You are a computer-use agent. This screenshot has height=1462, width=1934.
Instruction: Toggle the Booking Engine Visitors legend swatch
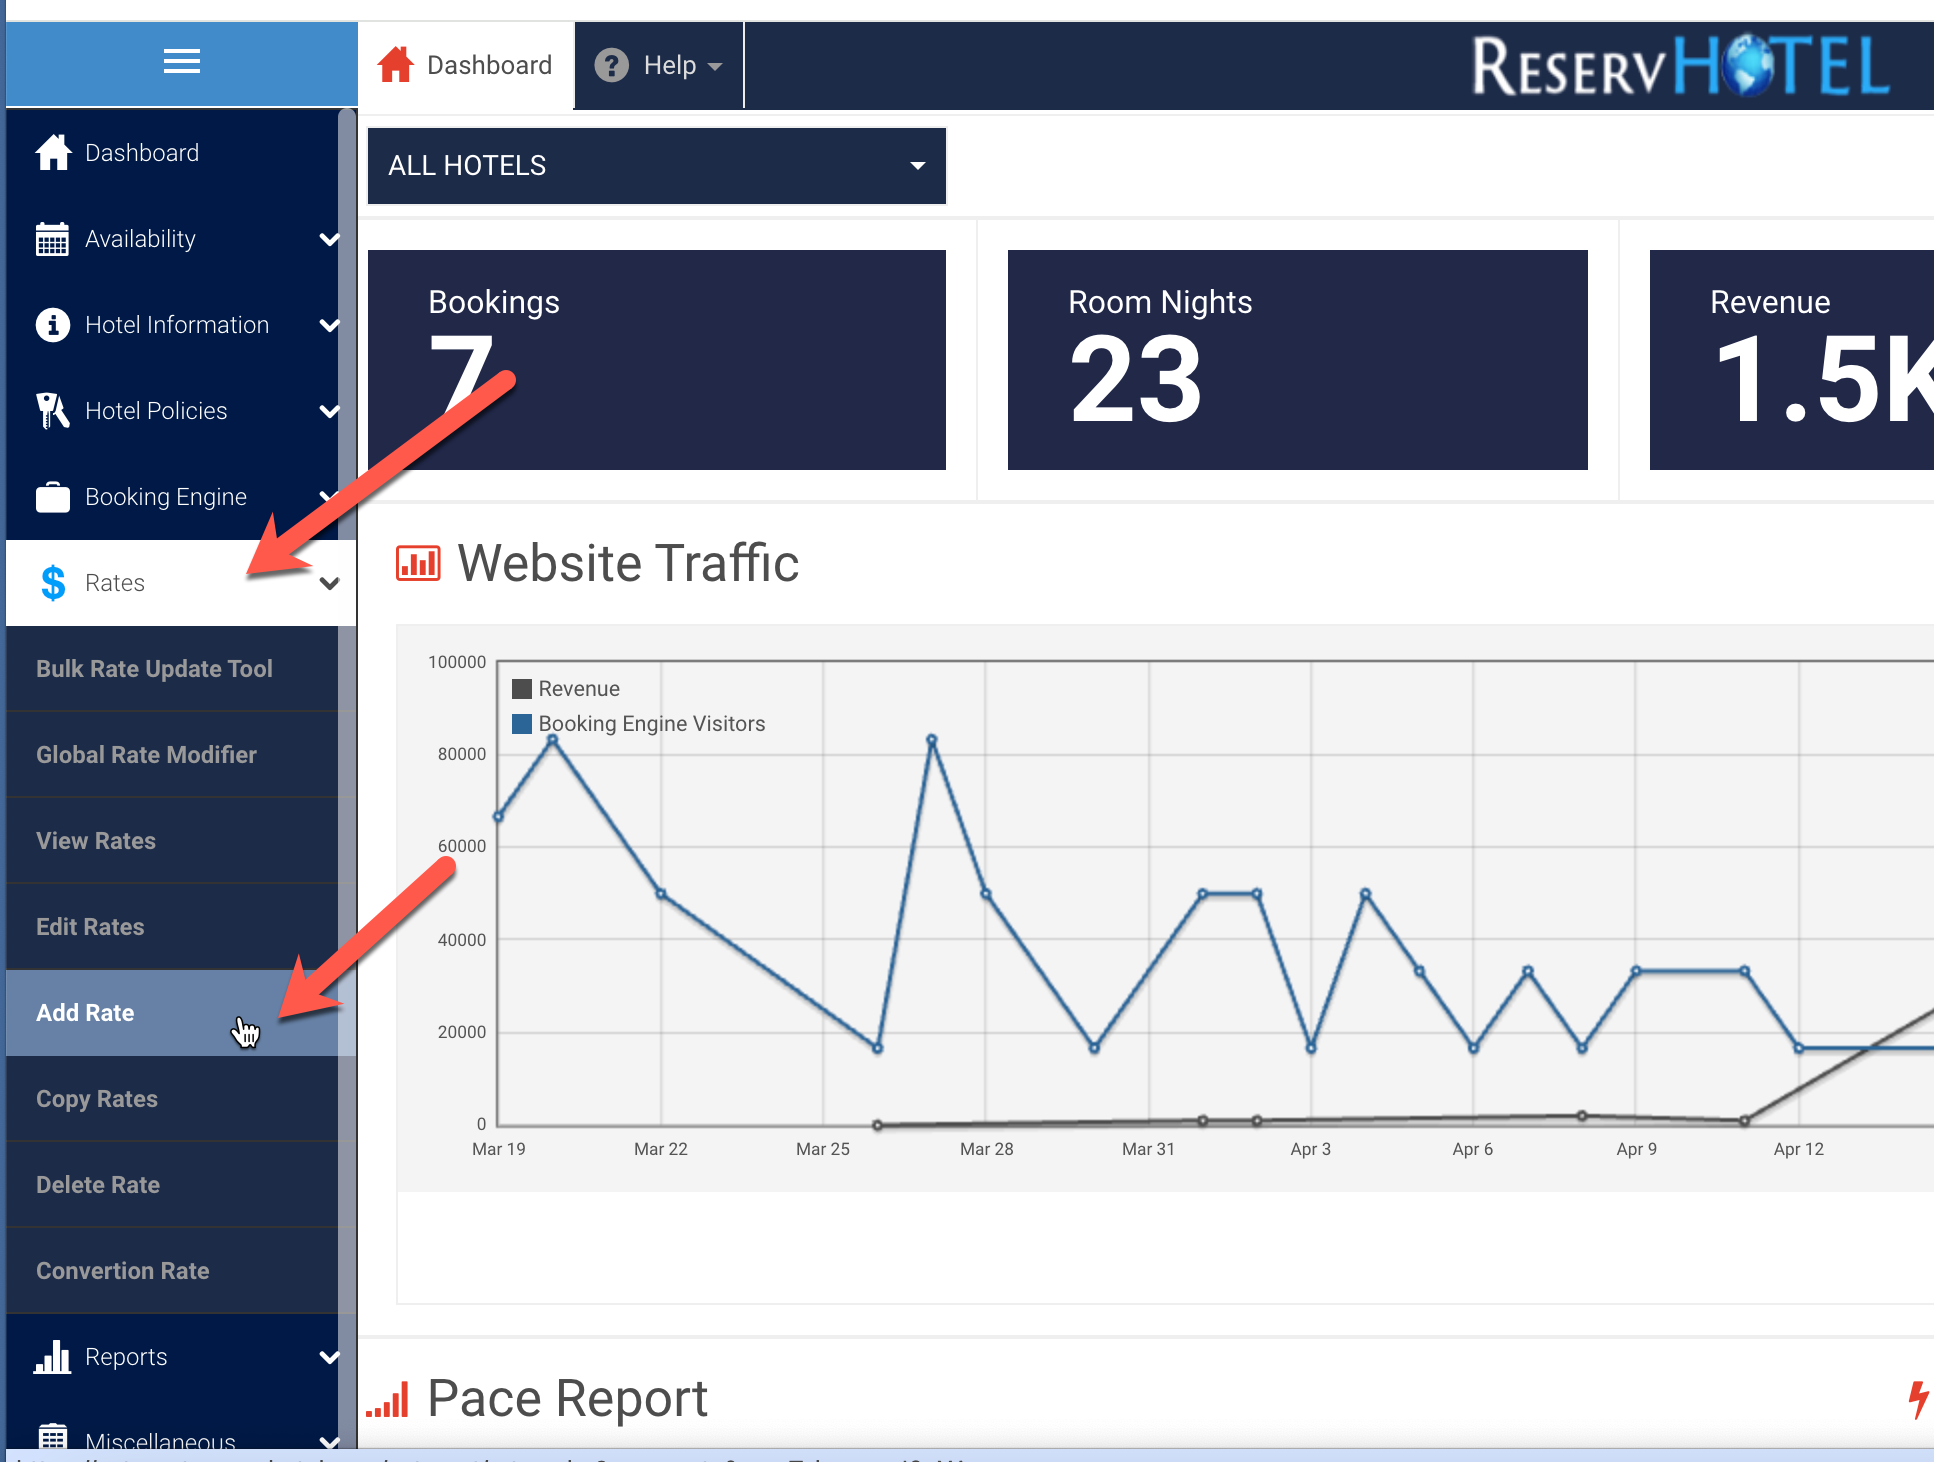[x=522, y=723]
